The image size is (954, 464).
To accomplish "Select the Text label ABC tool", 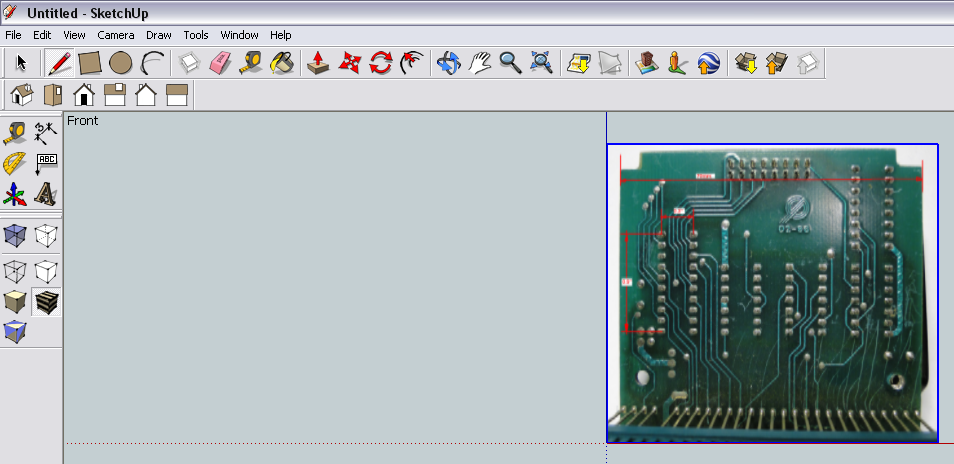I will [46, 164].
